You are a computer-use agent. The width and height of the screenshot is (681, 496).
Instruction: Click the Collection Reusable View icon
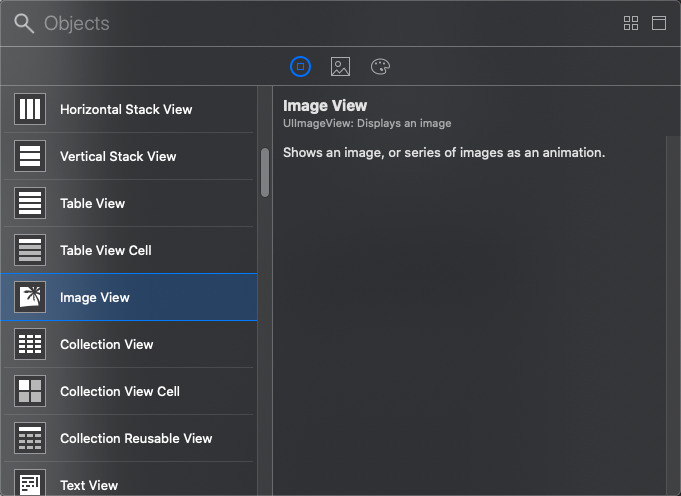30,438
